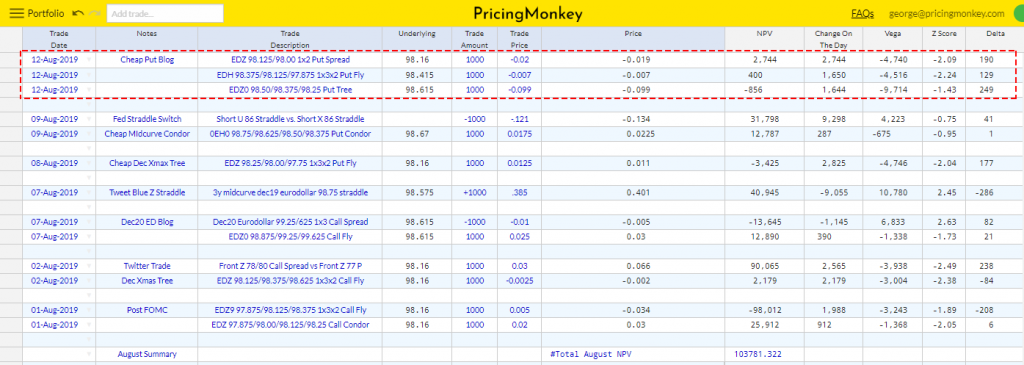Open date dropdown for Tweet Blue Z Straddle
Image resolution: width=1024 pixels, height=365 pixels.
89,193
